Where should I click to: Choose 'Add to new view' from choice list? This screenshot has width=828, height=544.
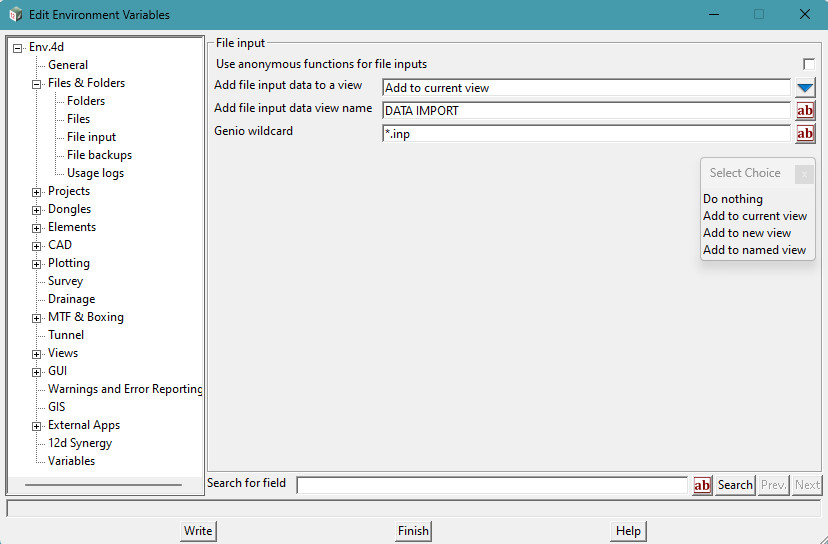(746, 233)
